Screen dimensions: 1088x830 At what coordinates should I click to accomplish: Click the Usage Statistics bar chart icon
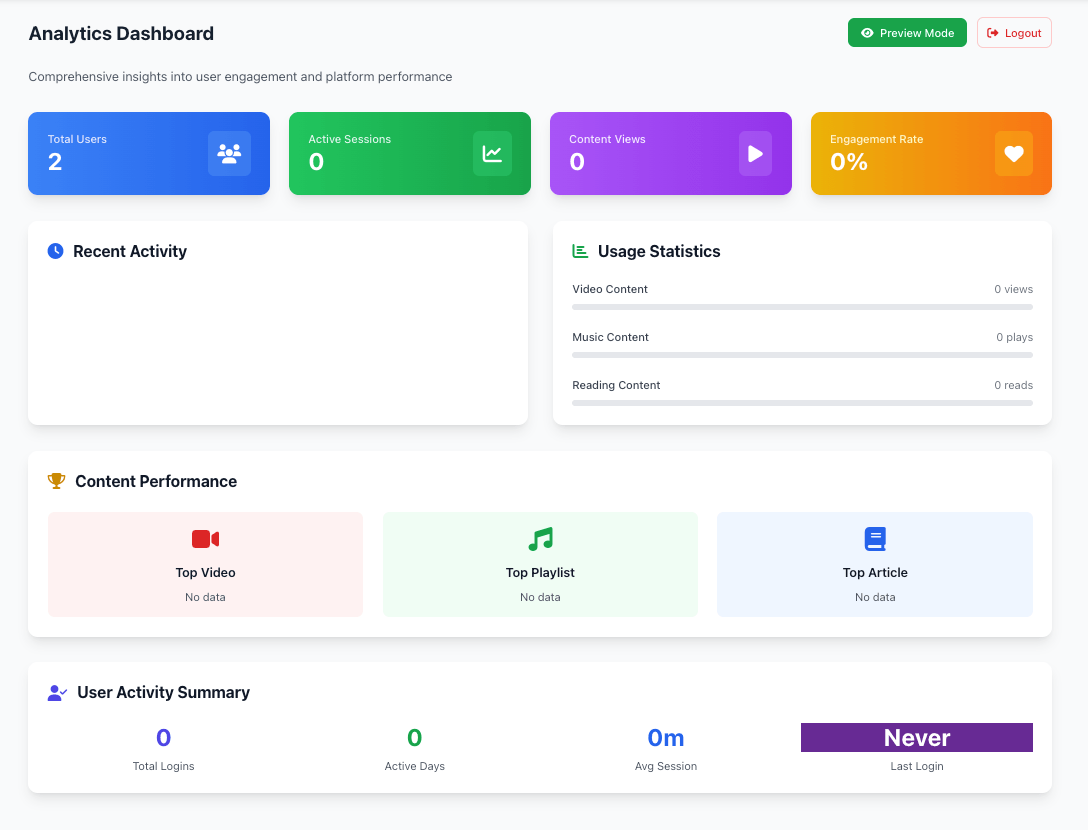pyautogui.click(x=580, y=251)
